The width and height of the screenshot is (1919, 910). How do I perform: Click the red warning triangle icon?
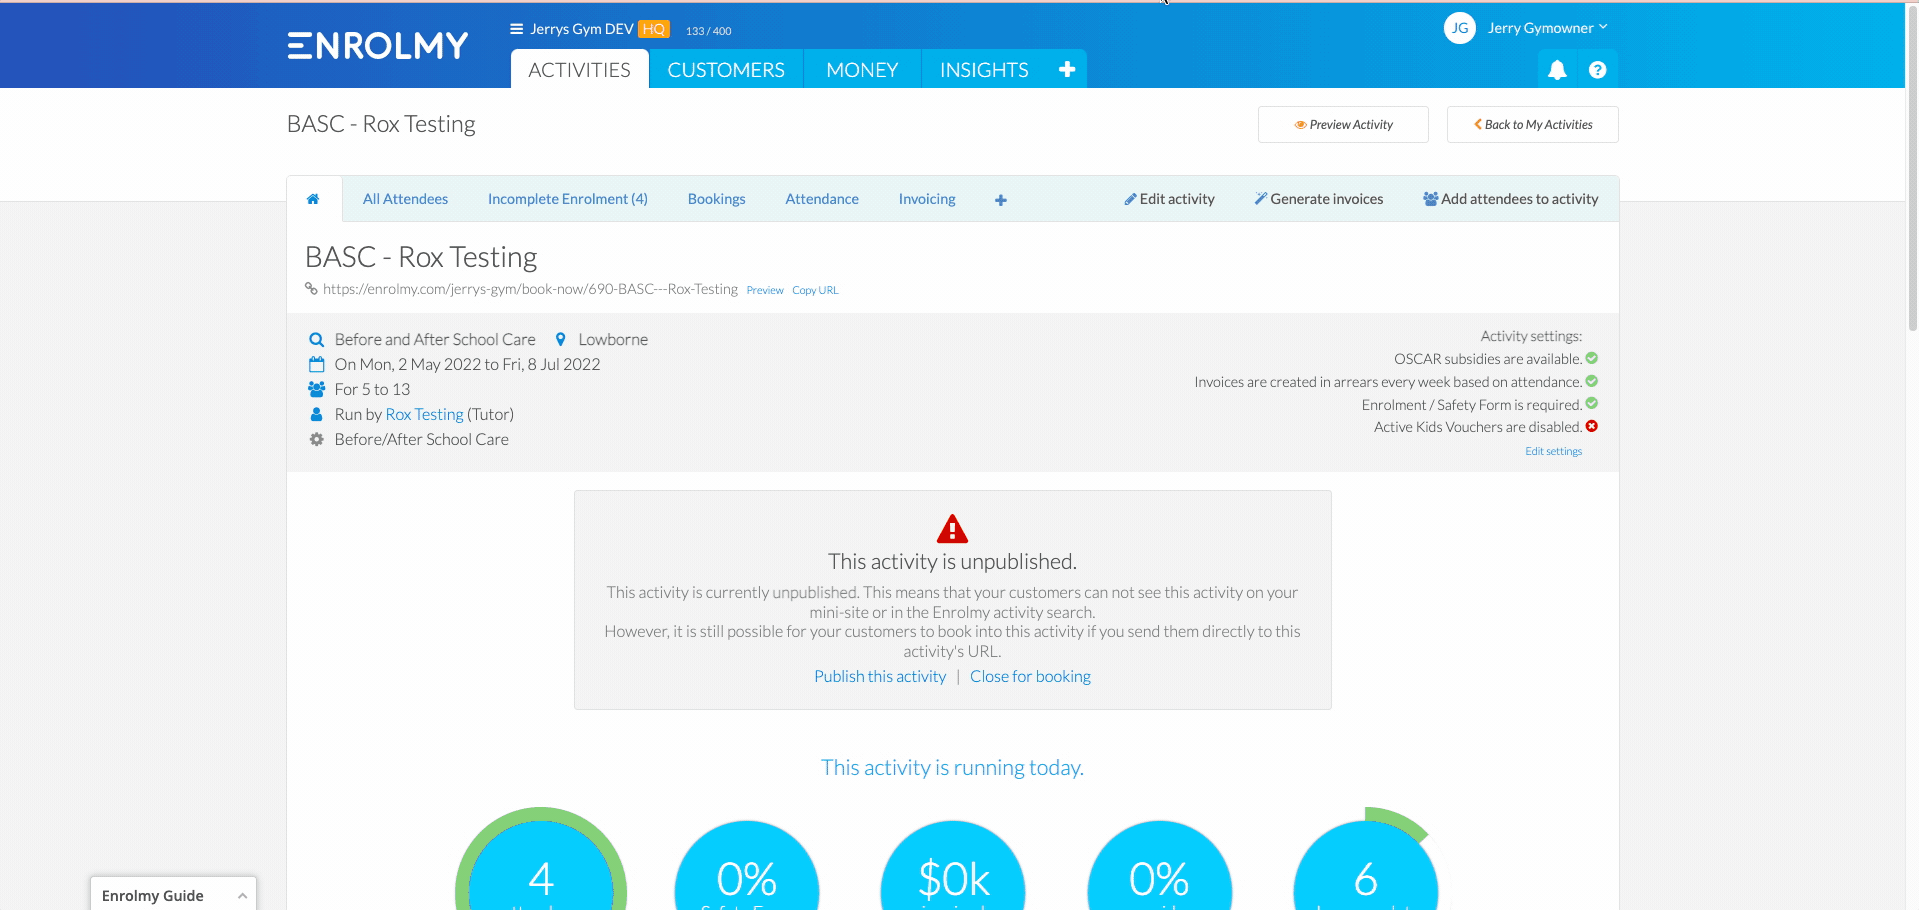click(x=952, y=528)
